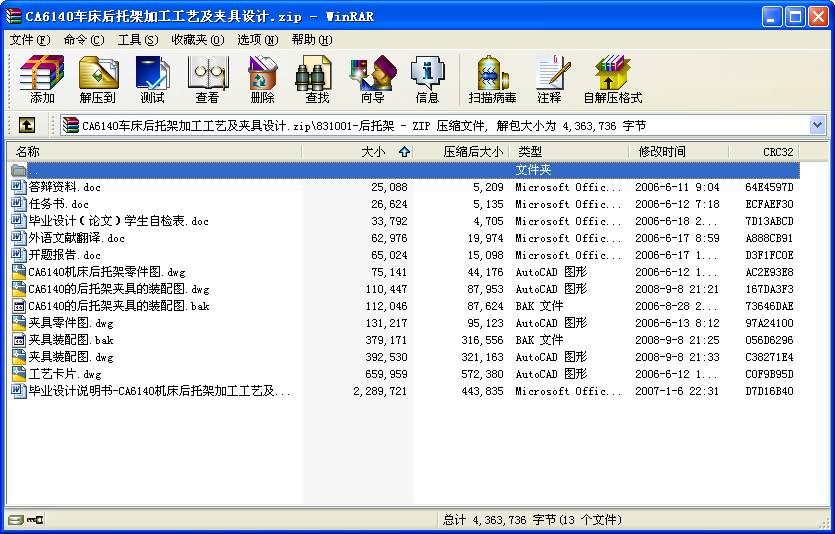Viewport: 835px width, 534px height.
Task: Click the 删除 (Delete) toolbar icon
Action: pos(263,79)
